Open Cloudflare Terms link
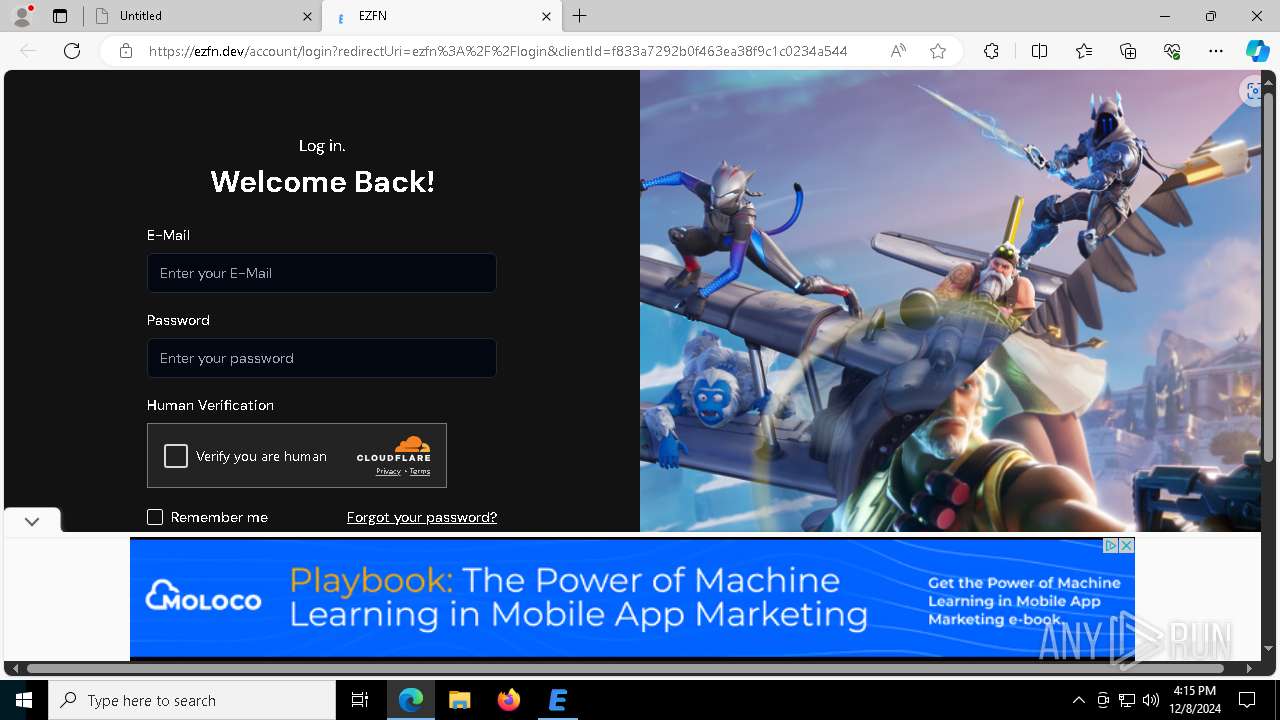The image size is (1280, 720). [x=420, y=471]
